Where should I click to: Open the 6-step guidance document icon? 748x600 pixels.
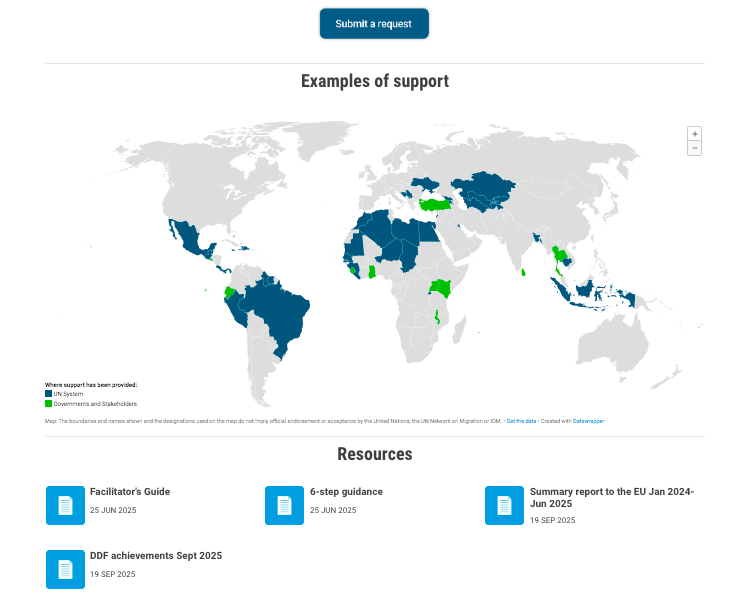(x=285, y=505)
